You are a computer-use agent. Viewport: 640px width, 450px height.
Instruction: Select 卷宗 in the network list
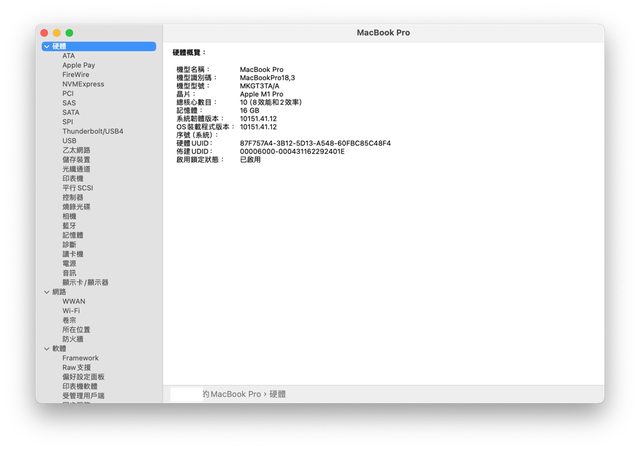[69, 320]
